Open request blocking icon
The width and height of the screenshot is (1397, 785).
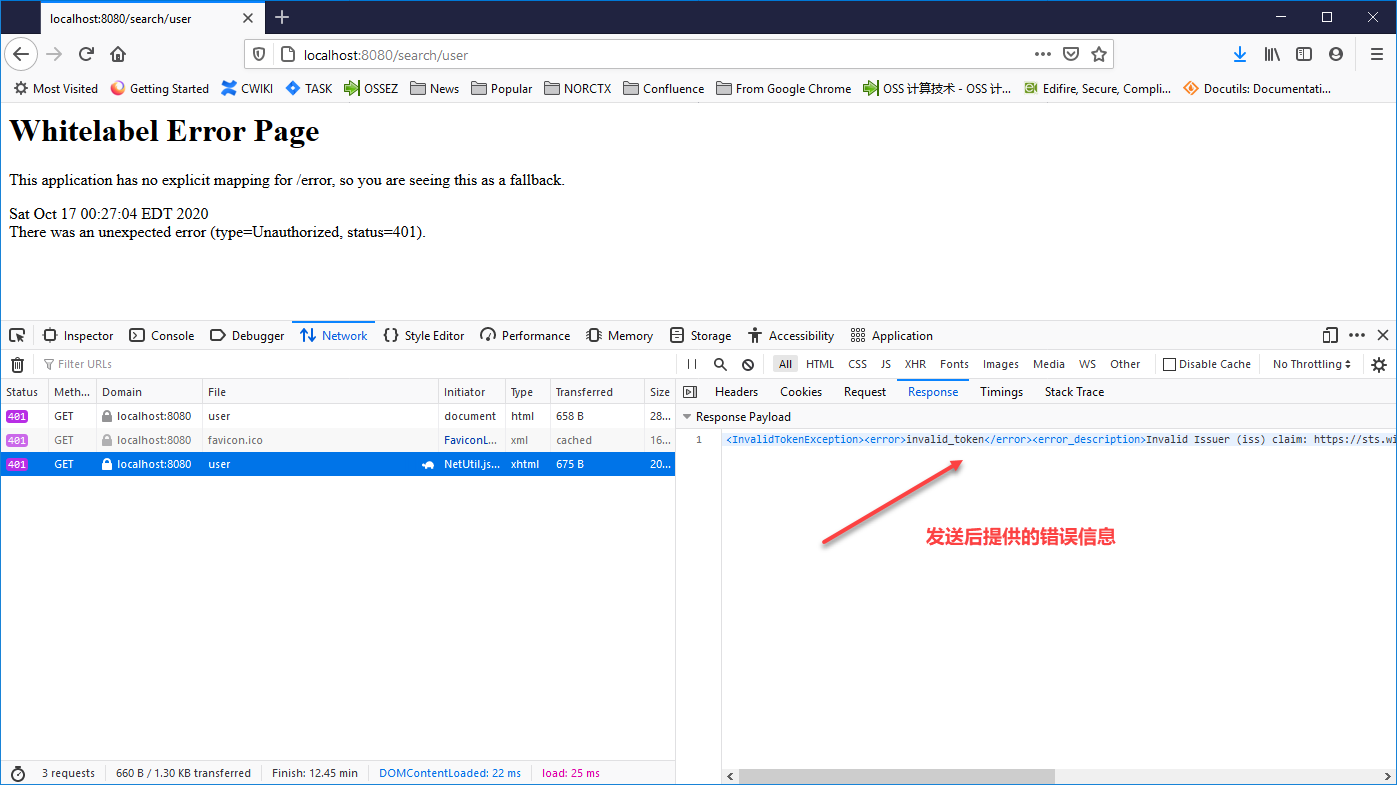(x=748, y=364)
